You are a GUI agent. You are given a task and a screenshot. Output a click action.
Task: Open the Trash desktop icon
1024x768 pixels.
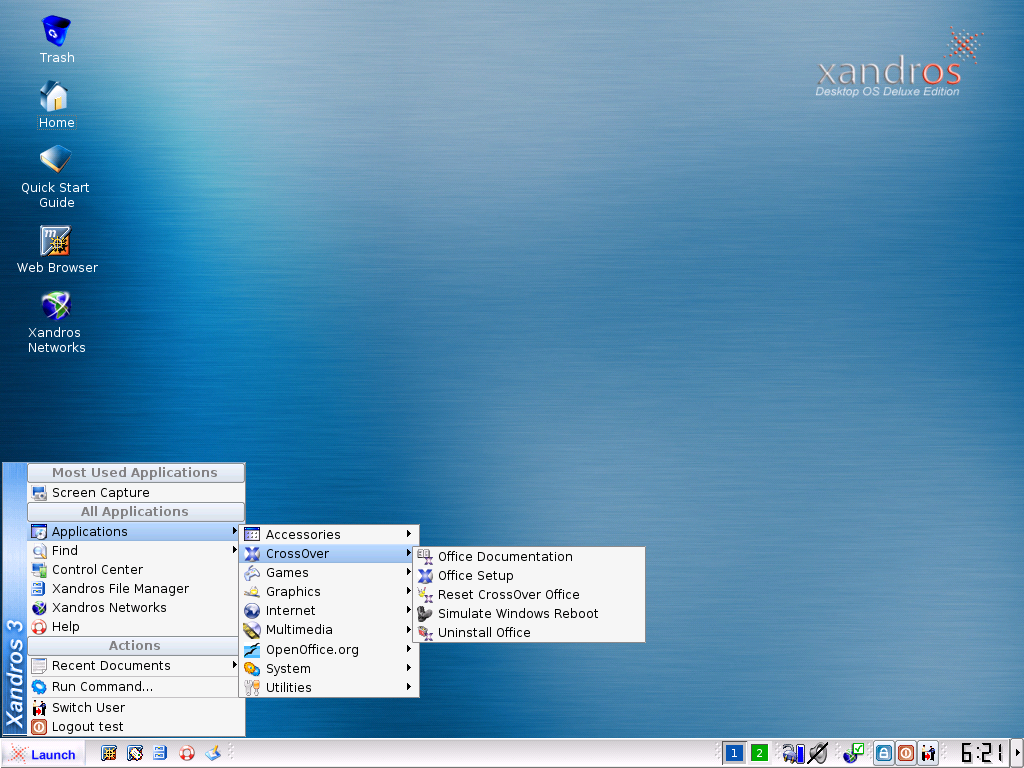56,39
